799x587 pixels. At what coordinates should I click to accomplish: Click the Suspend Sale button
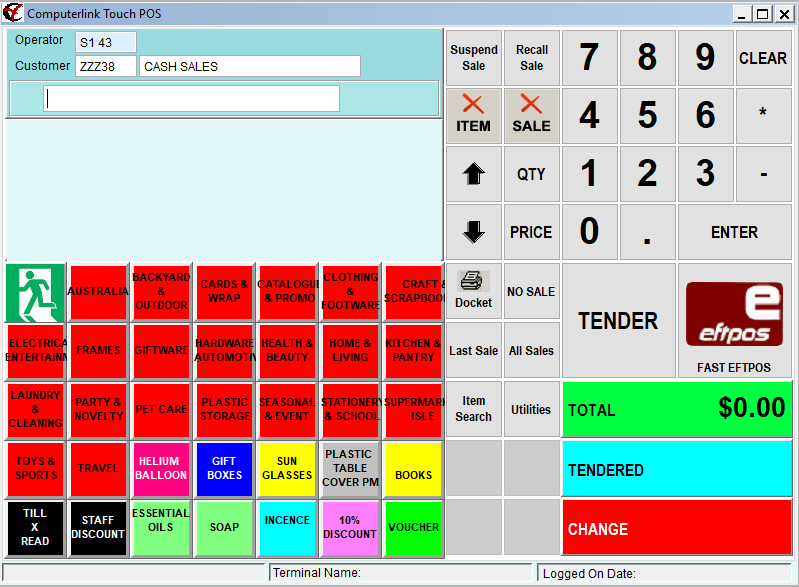coord(473,58)
